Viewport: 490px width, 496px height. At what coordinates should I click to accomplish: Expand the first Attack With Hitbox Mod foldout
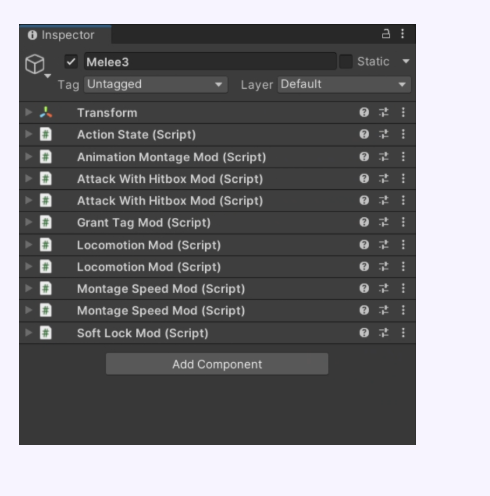[x=29, y=179]
